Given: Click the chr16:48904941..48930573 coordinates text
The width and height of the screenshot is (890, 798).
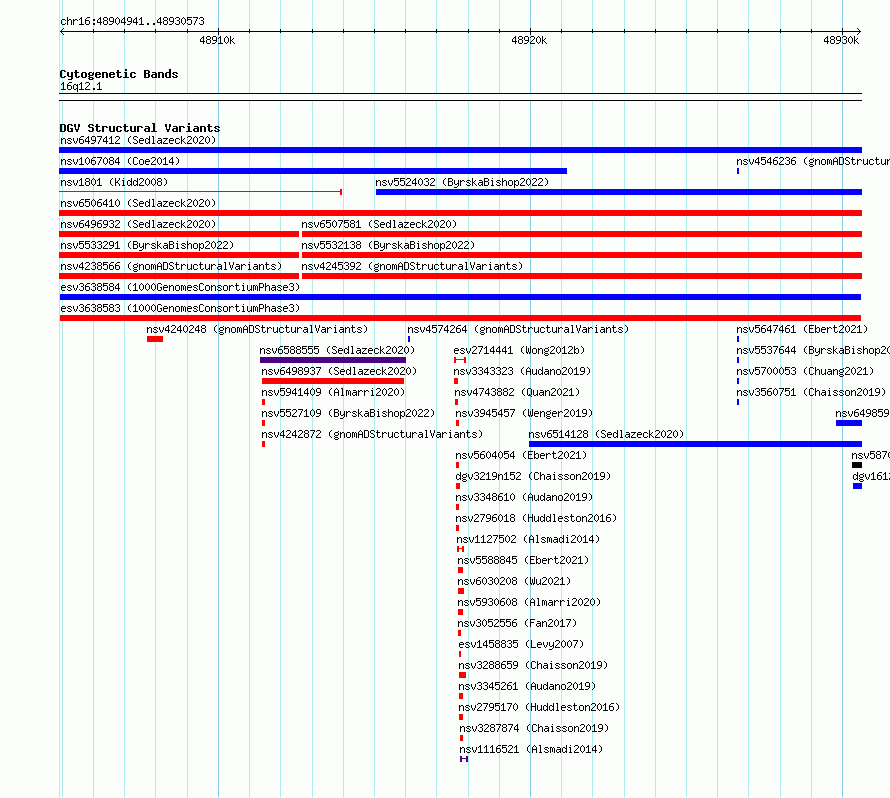Looking at the screenshot, I should (x=132, y=21).
